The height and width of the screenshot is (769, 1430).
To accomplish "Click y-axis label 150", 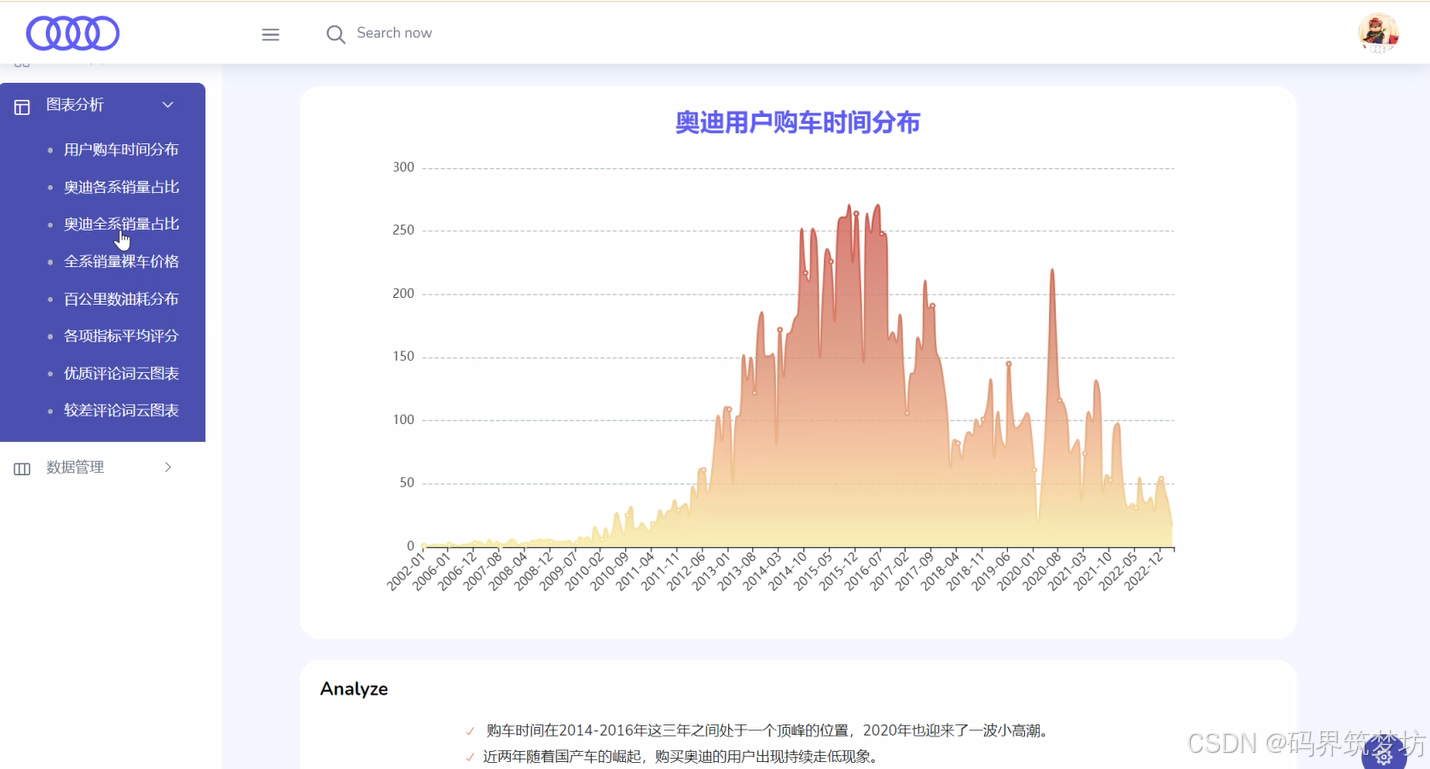I will tap(403, 357).
